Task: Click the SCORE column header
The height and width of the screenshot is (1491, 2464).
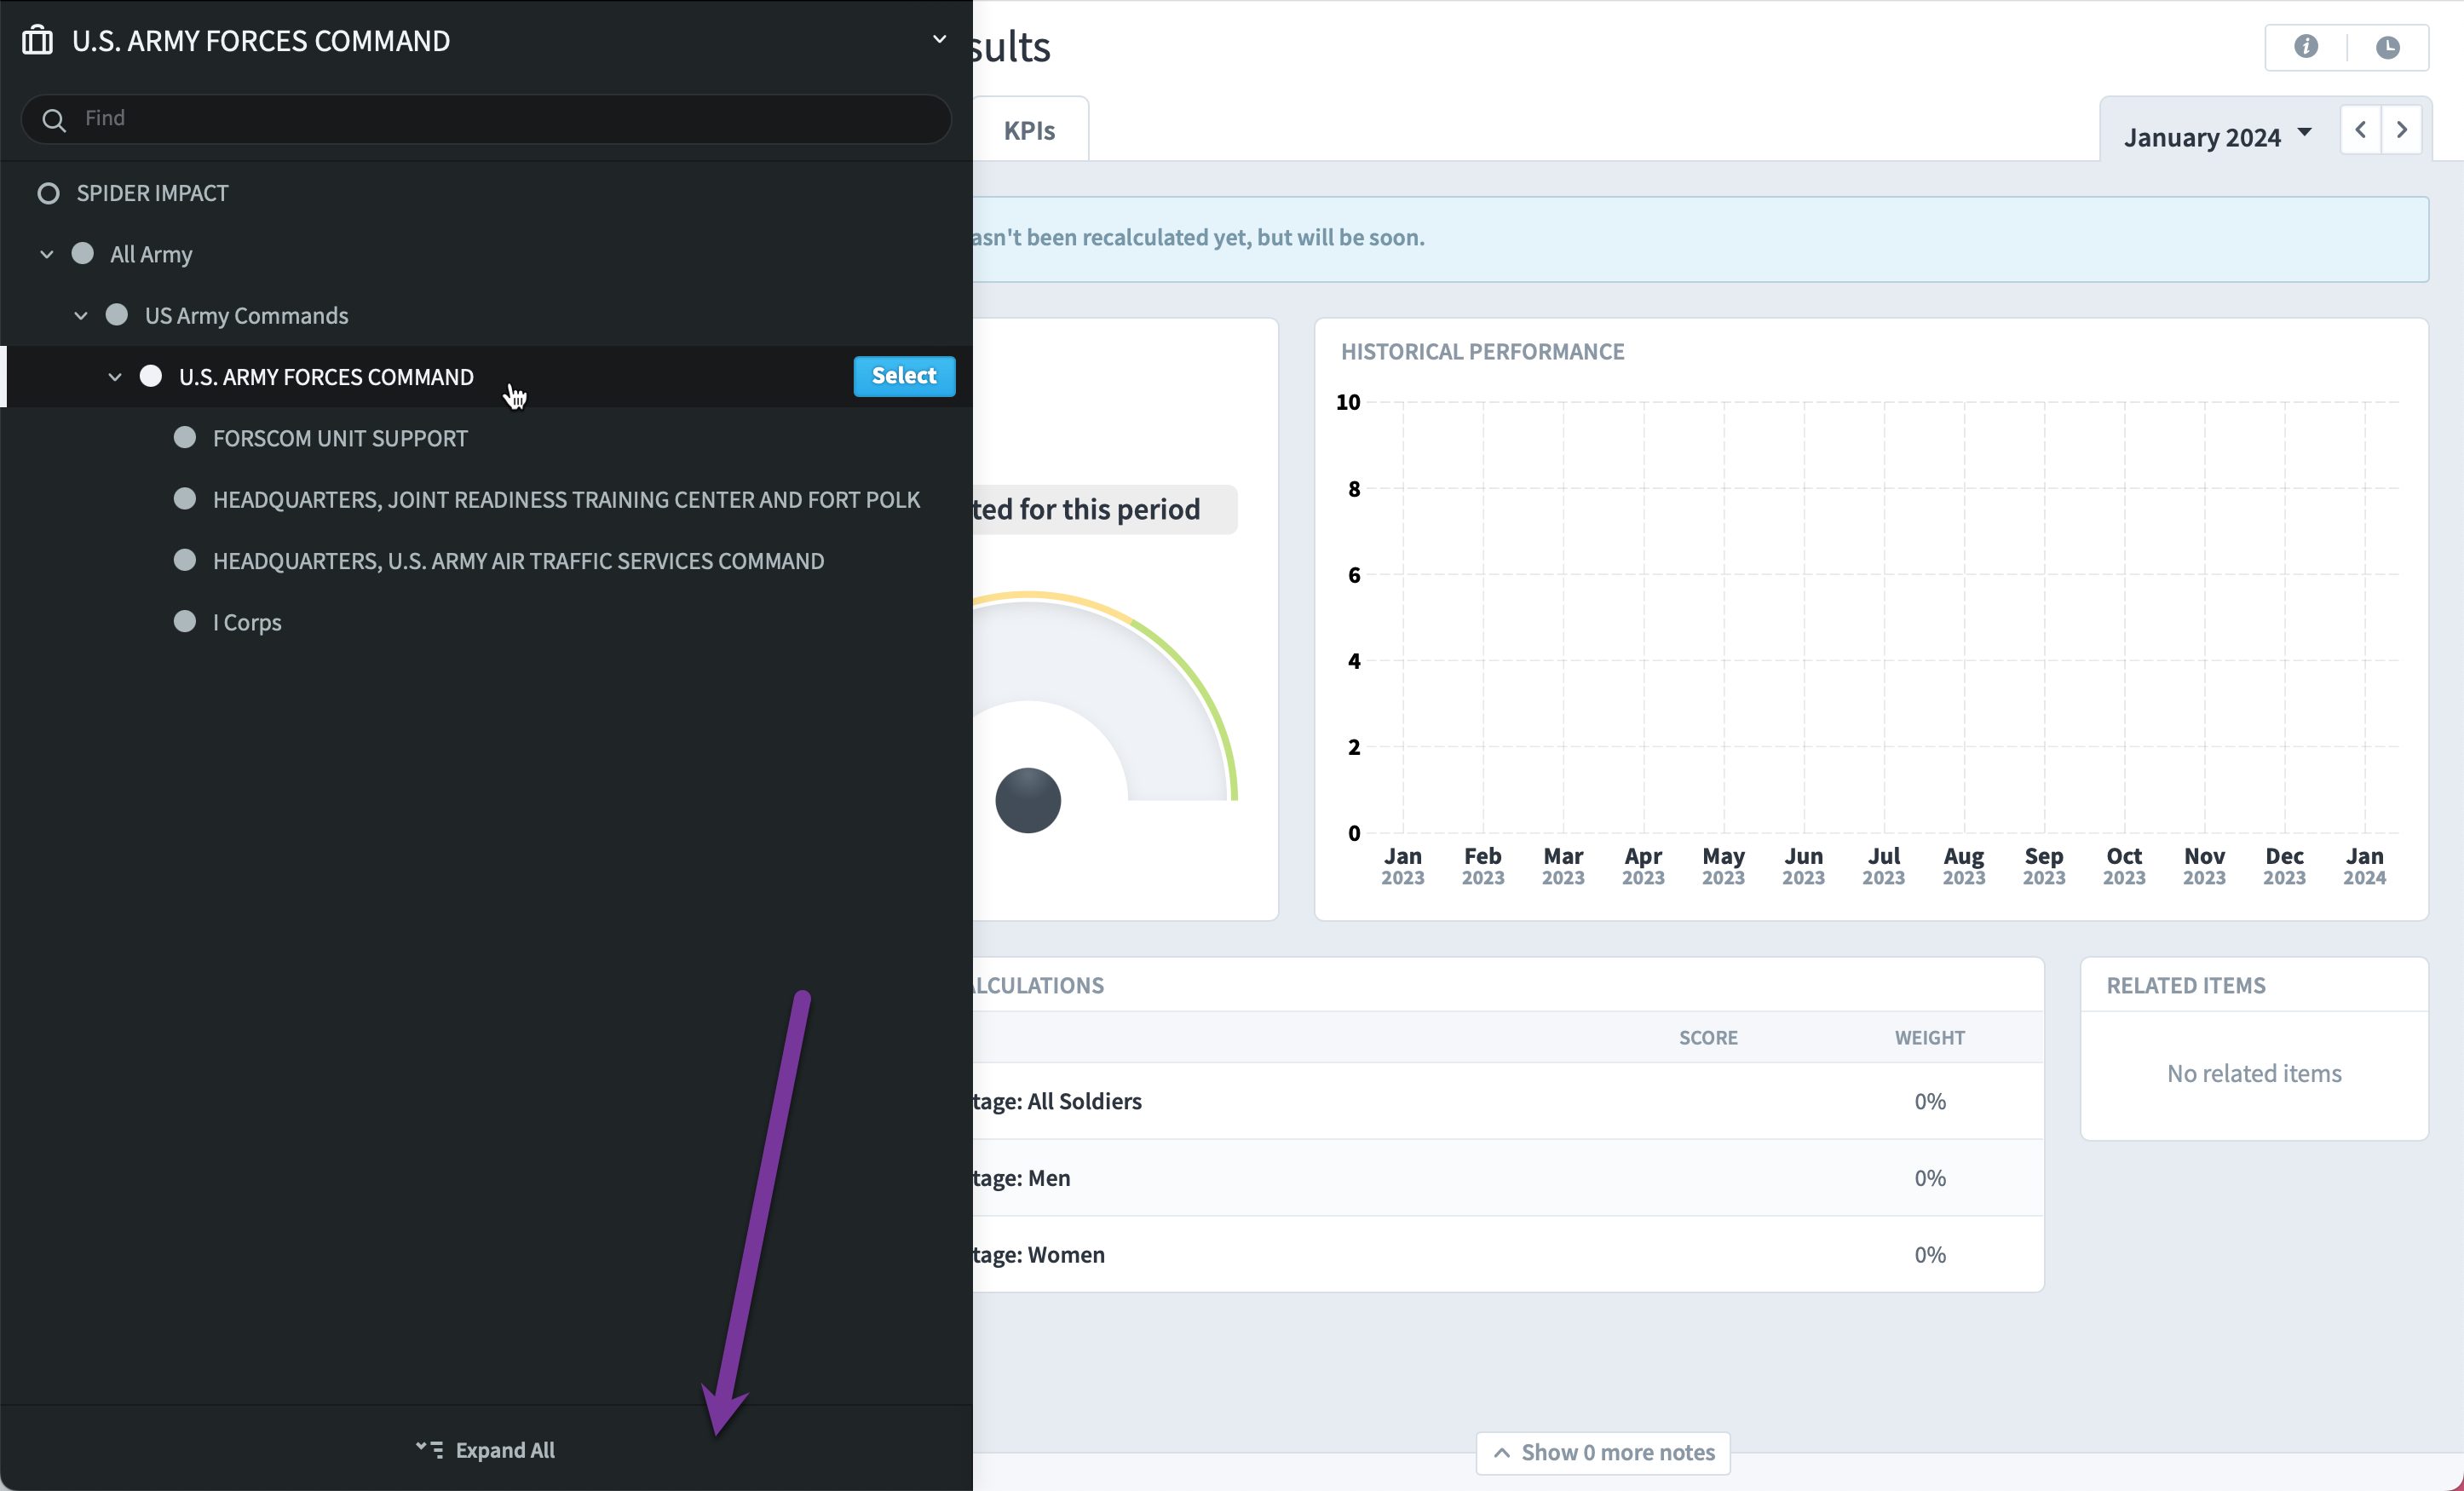Action: [x=1708, y=1038]
